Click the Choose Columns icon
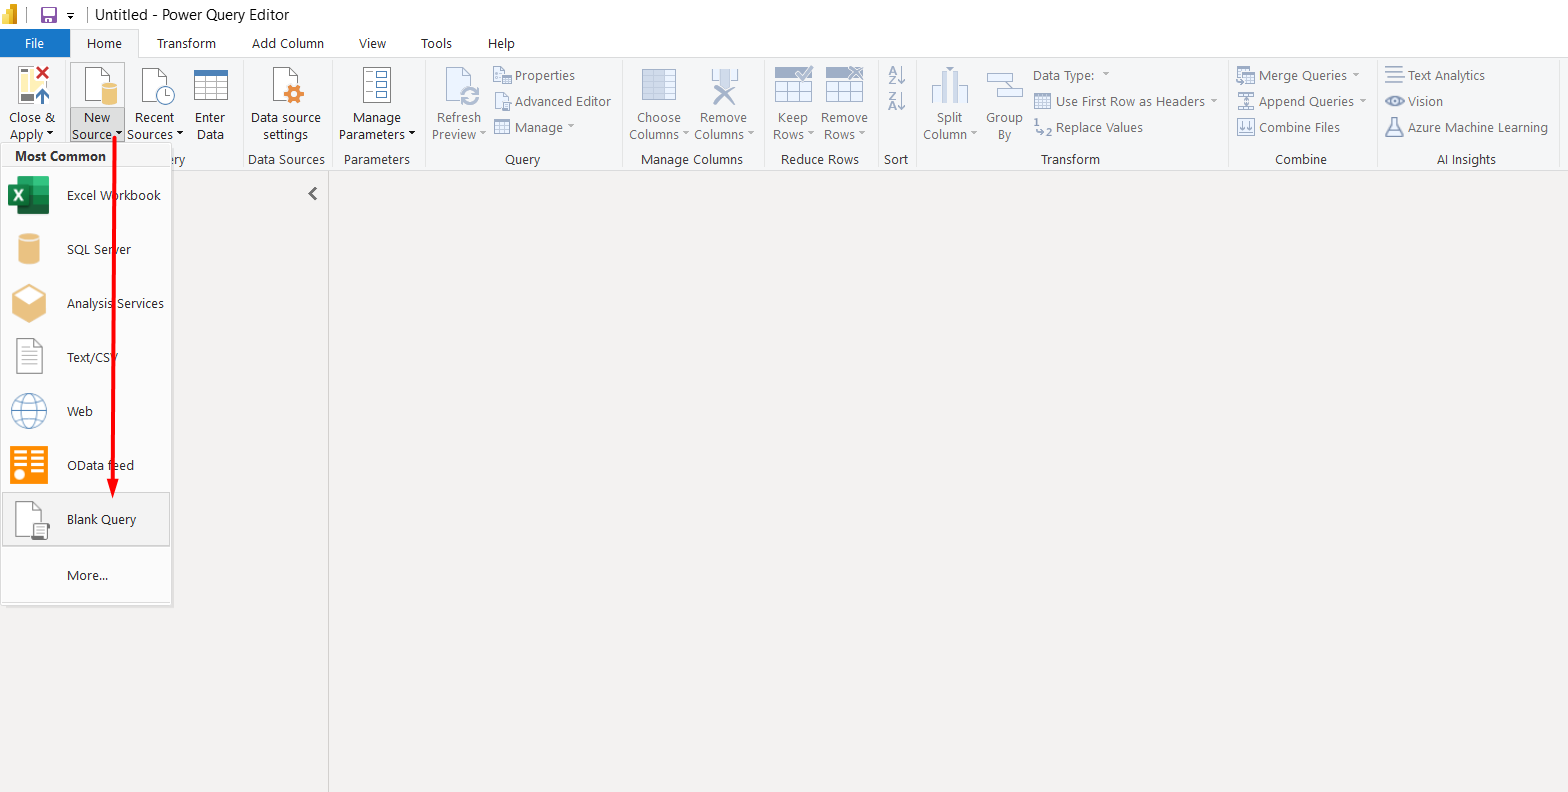Image resolution: width=1568 pixels, height=792 pixels. [x=659, y=85]
